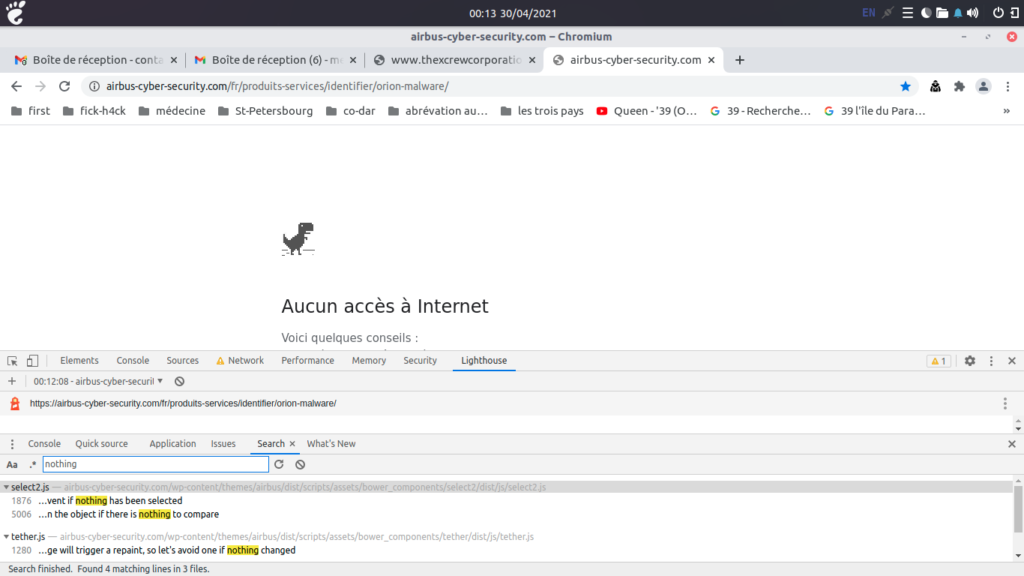Close the Search drawer tab
Image resolution: width=1024 pixels, height=576 pixels.
292,444
